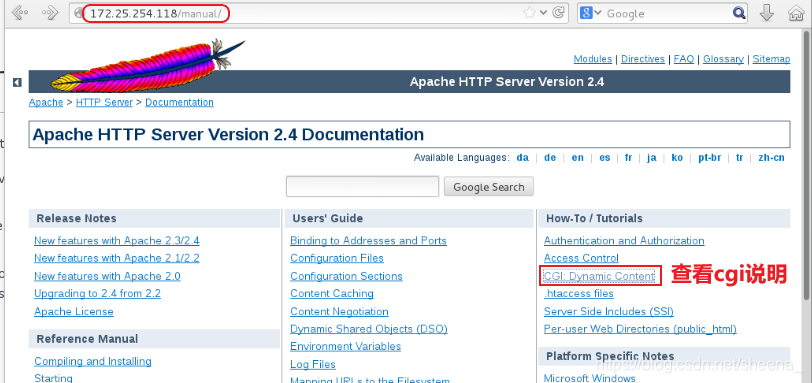Click the Documentation breadcrumb link
Screen dimensions: 812x383
click(179, 102)
